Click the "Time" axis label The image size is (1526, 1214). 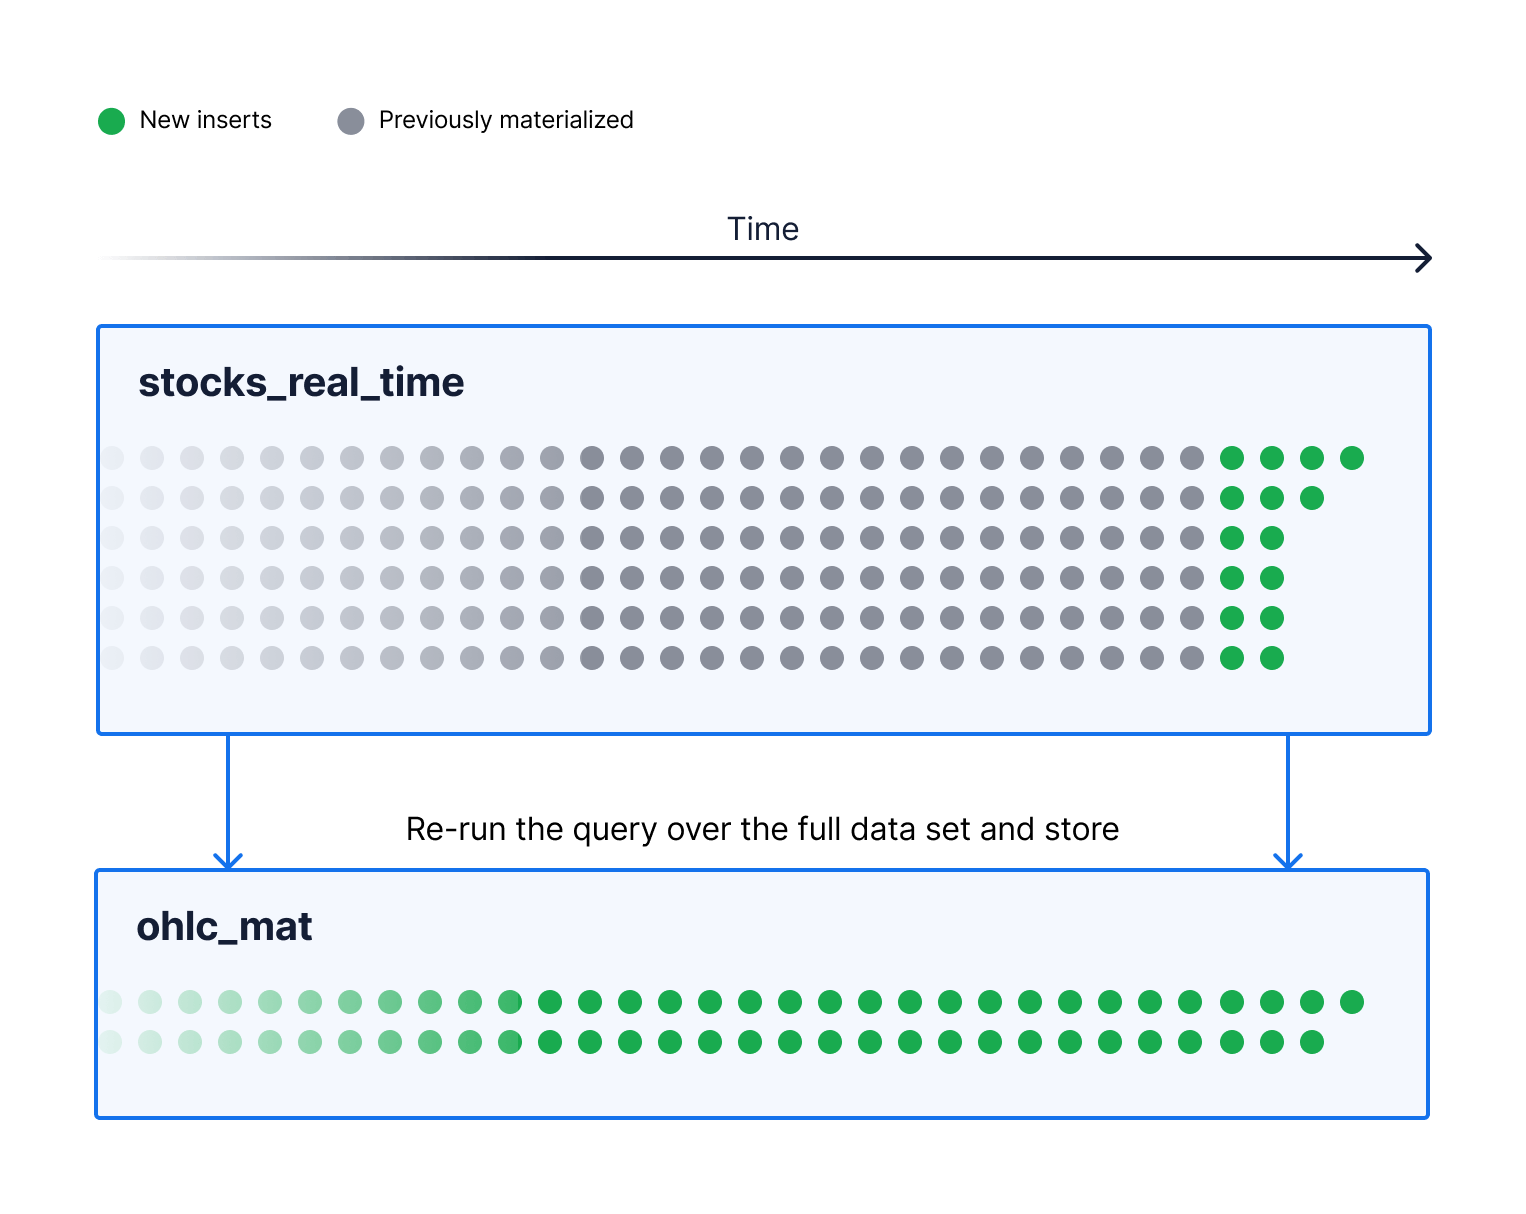point(762,229)
